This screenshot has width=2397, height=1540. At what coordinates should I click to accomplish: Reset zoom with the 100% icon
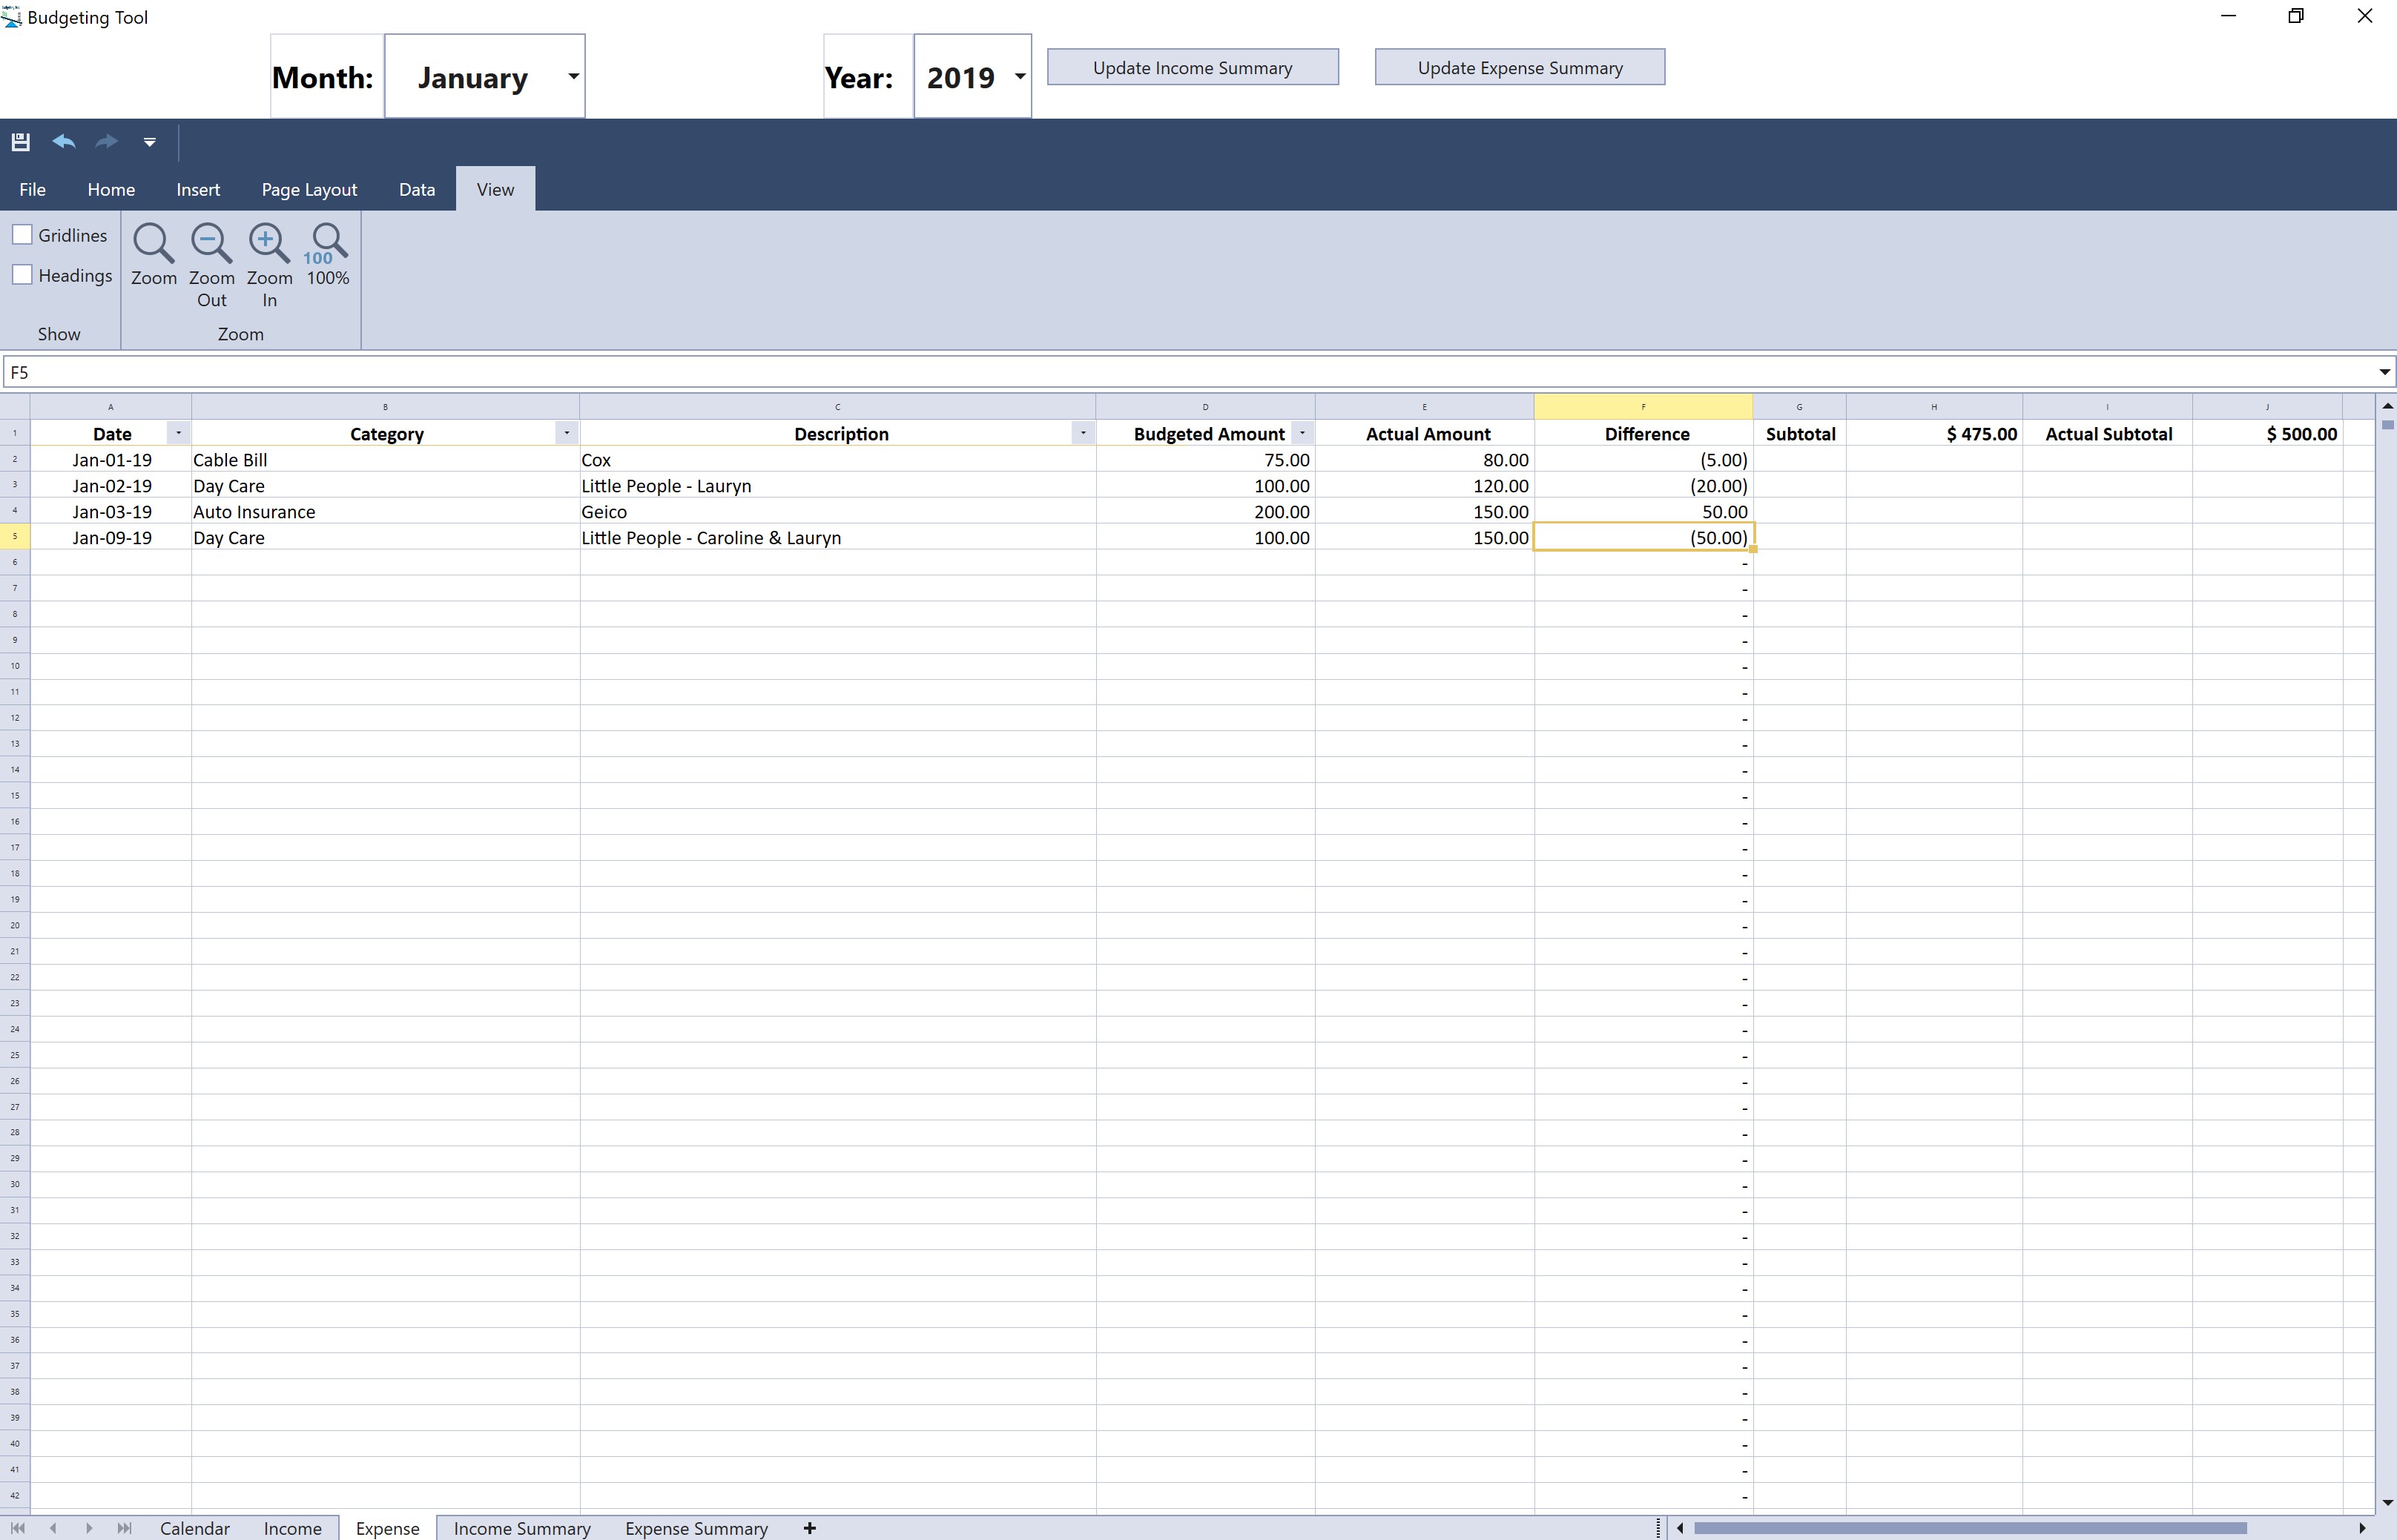pyautogui.click(x=328, y=243)
